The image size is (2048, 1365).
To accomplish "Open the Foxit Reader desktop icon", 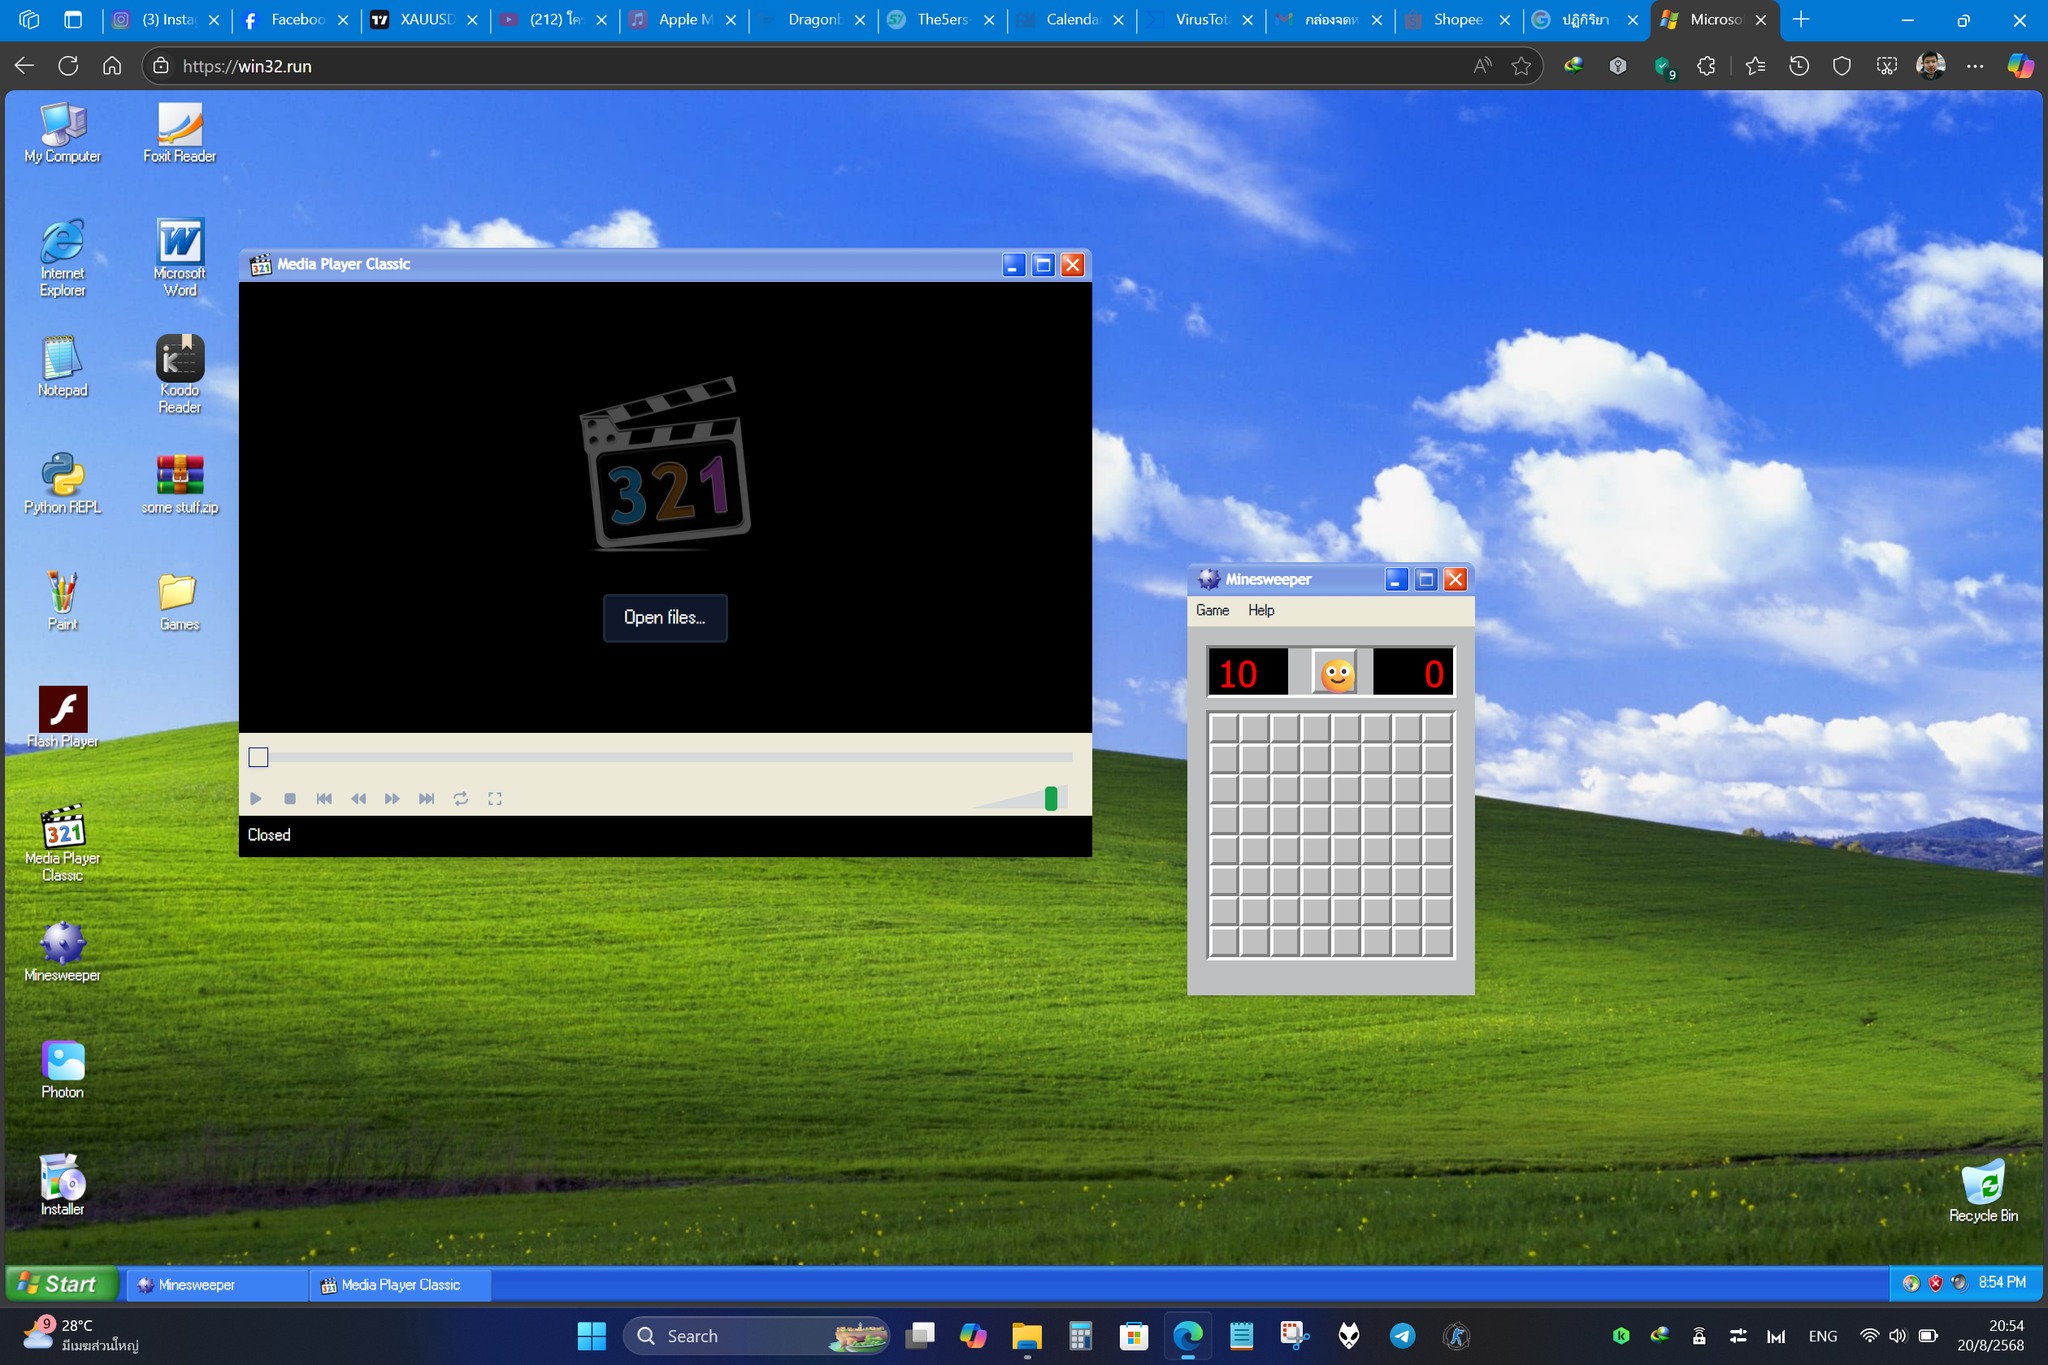I will (x=179, y=133).
